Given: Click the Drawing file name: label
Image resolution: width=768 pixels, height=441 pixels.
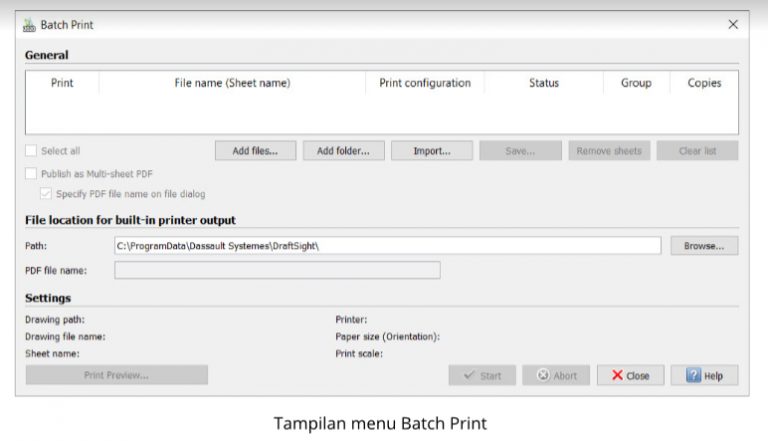Looking at the screenshot, I should (x=65, y=337).
